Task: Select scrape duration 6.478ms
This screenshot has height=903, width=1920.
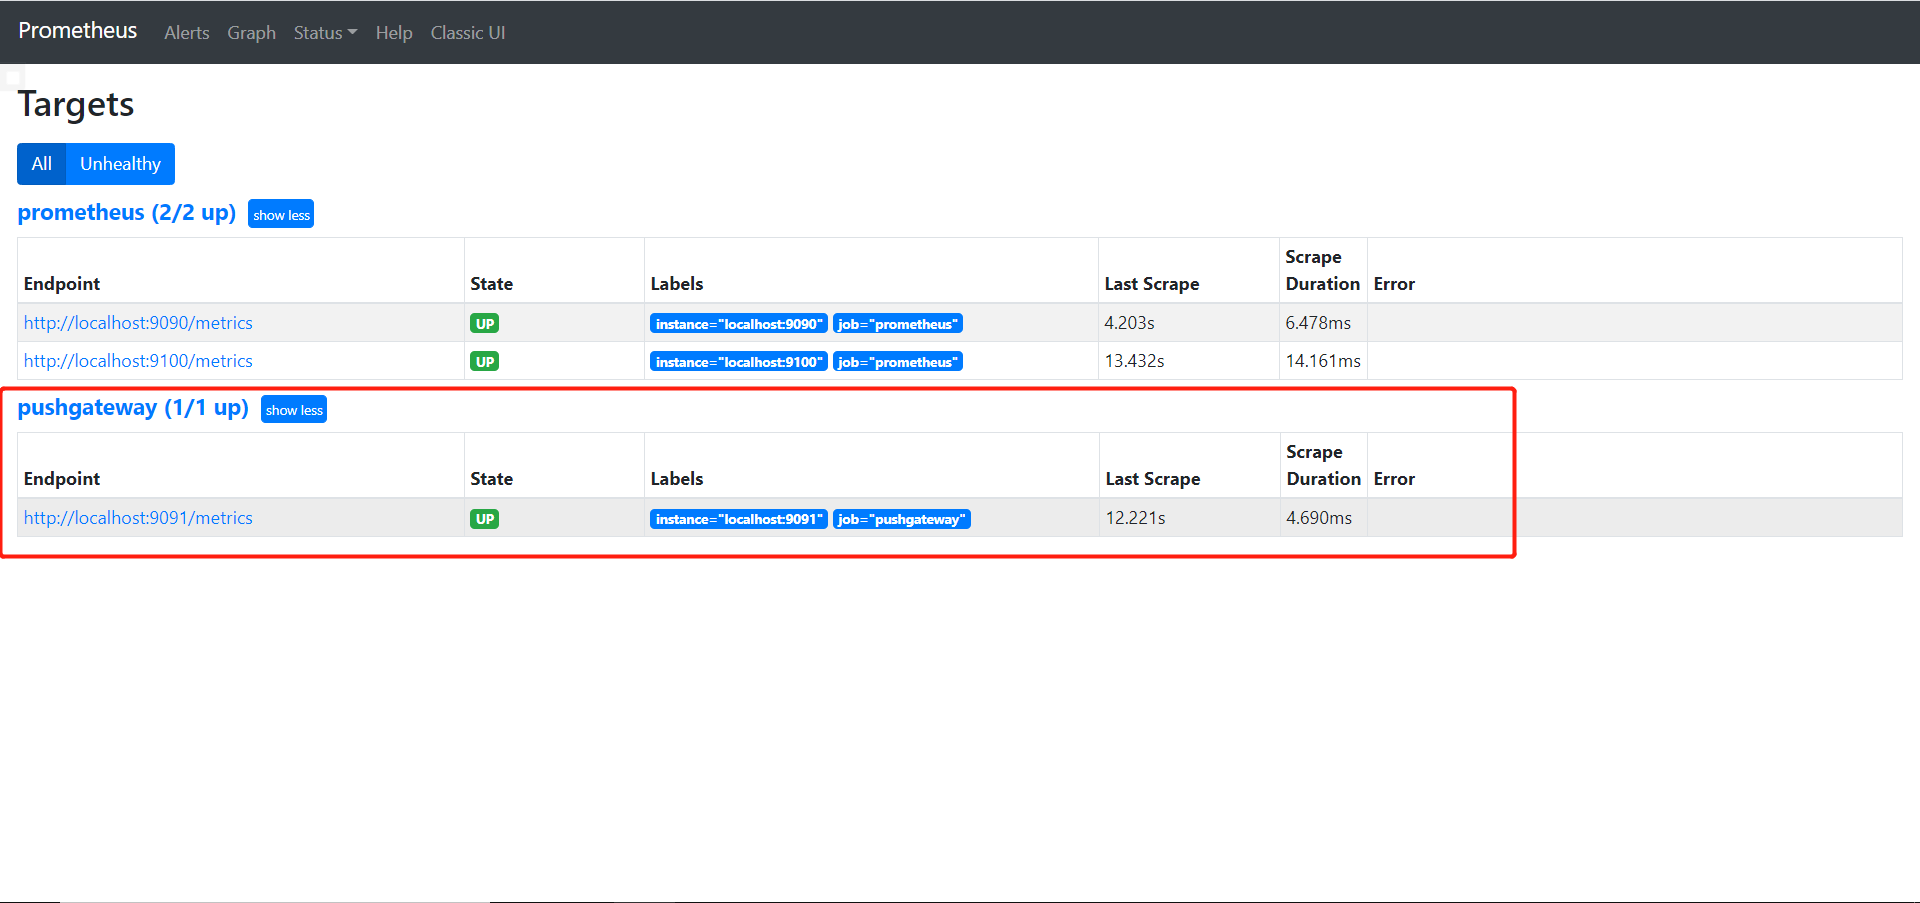Action: 1318,323
